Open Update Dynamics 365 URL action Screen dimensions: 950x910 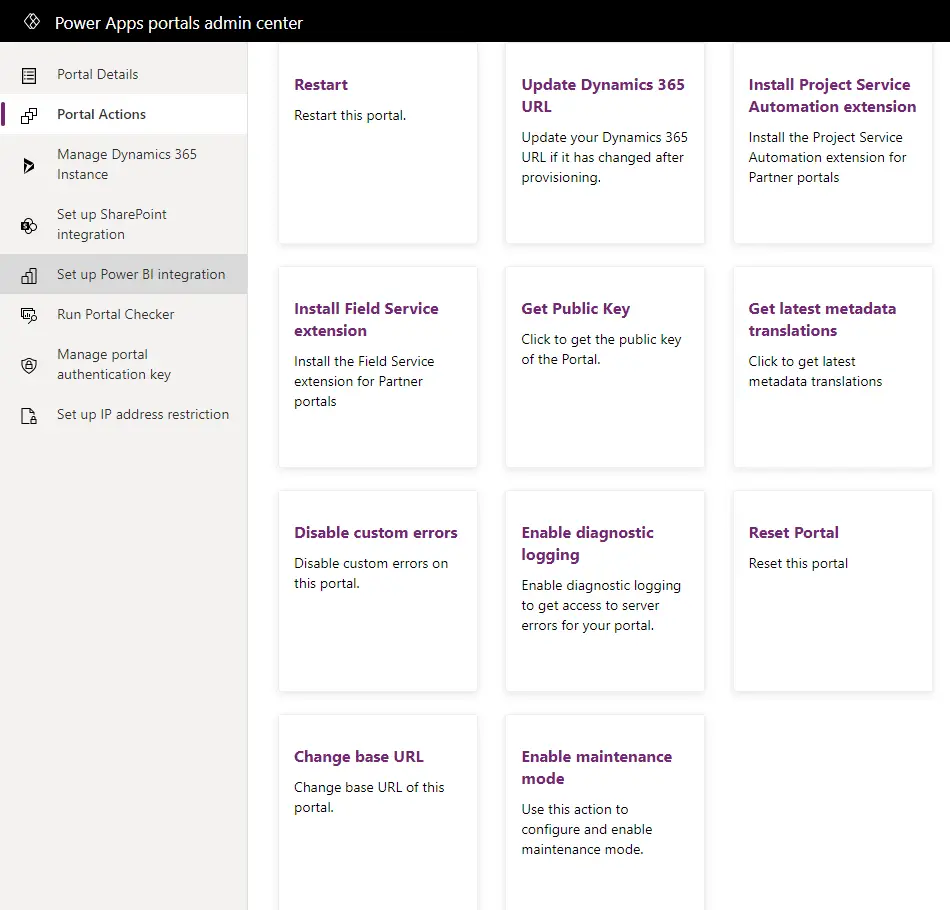(x=605, y=143)
